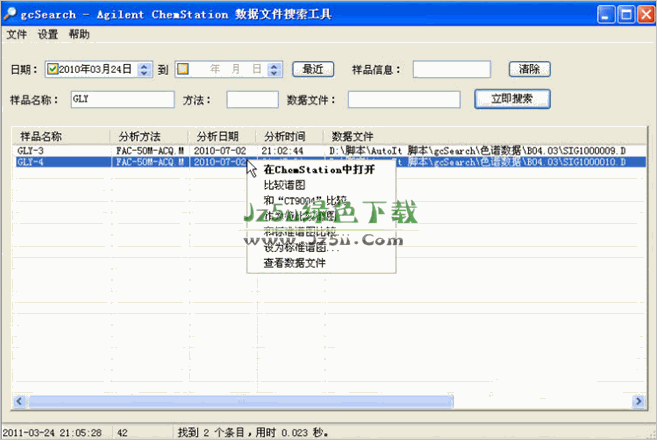Click the horizontal scrollbar left arrow

[x=19, y=401]
